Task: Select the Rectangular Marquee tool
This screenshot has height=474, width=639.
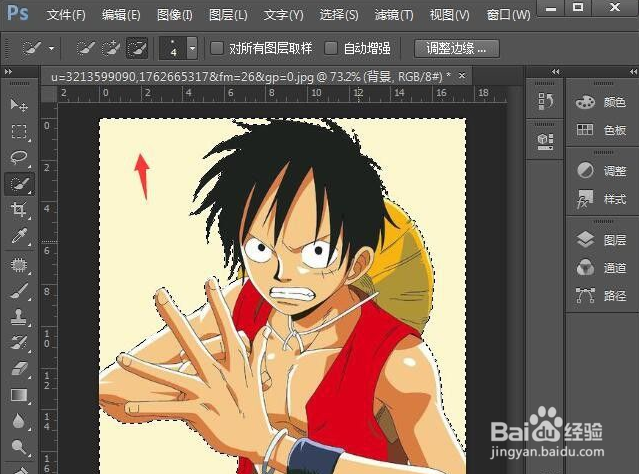Action: tap(19, 131)
